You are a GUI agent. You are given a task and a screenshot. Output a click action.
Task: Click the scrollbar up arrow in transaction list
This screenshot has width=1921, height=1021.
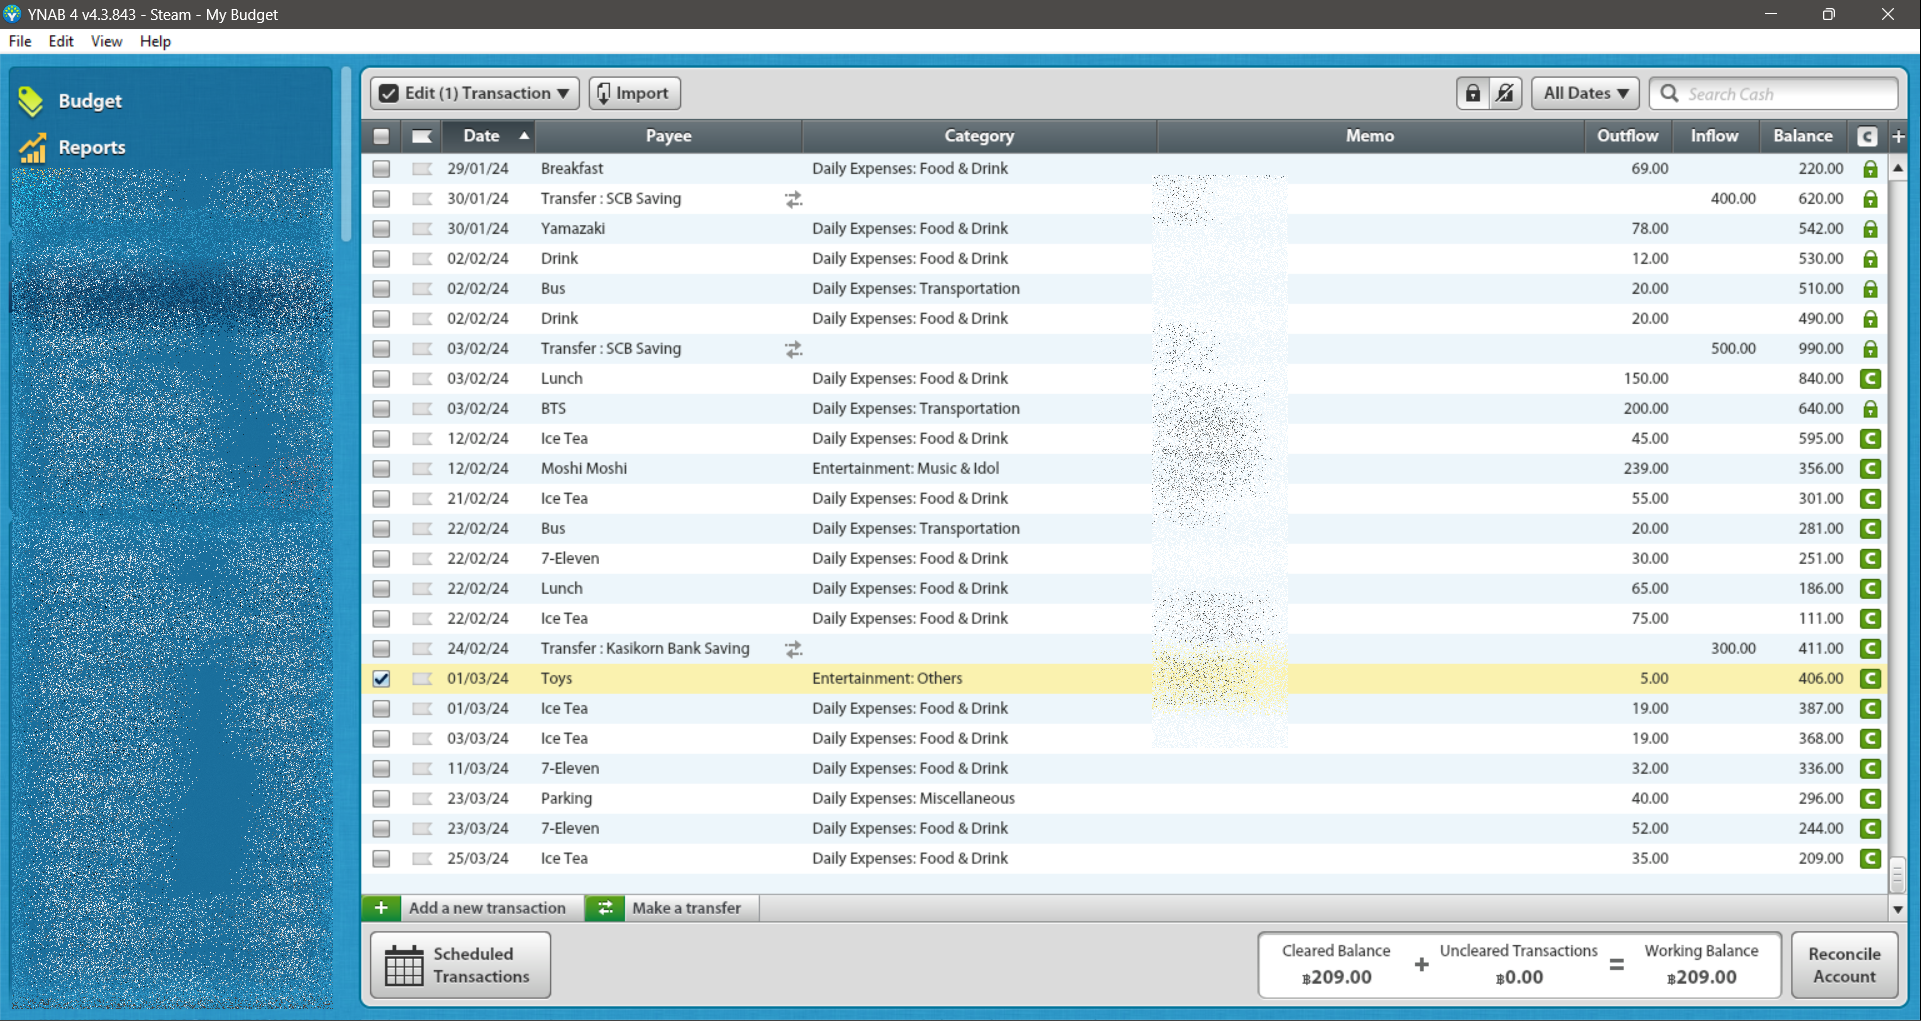[x=1897, y=168]
